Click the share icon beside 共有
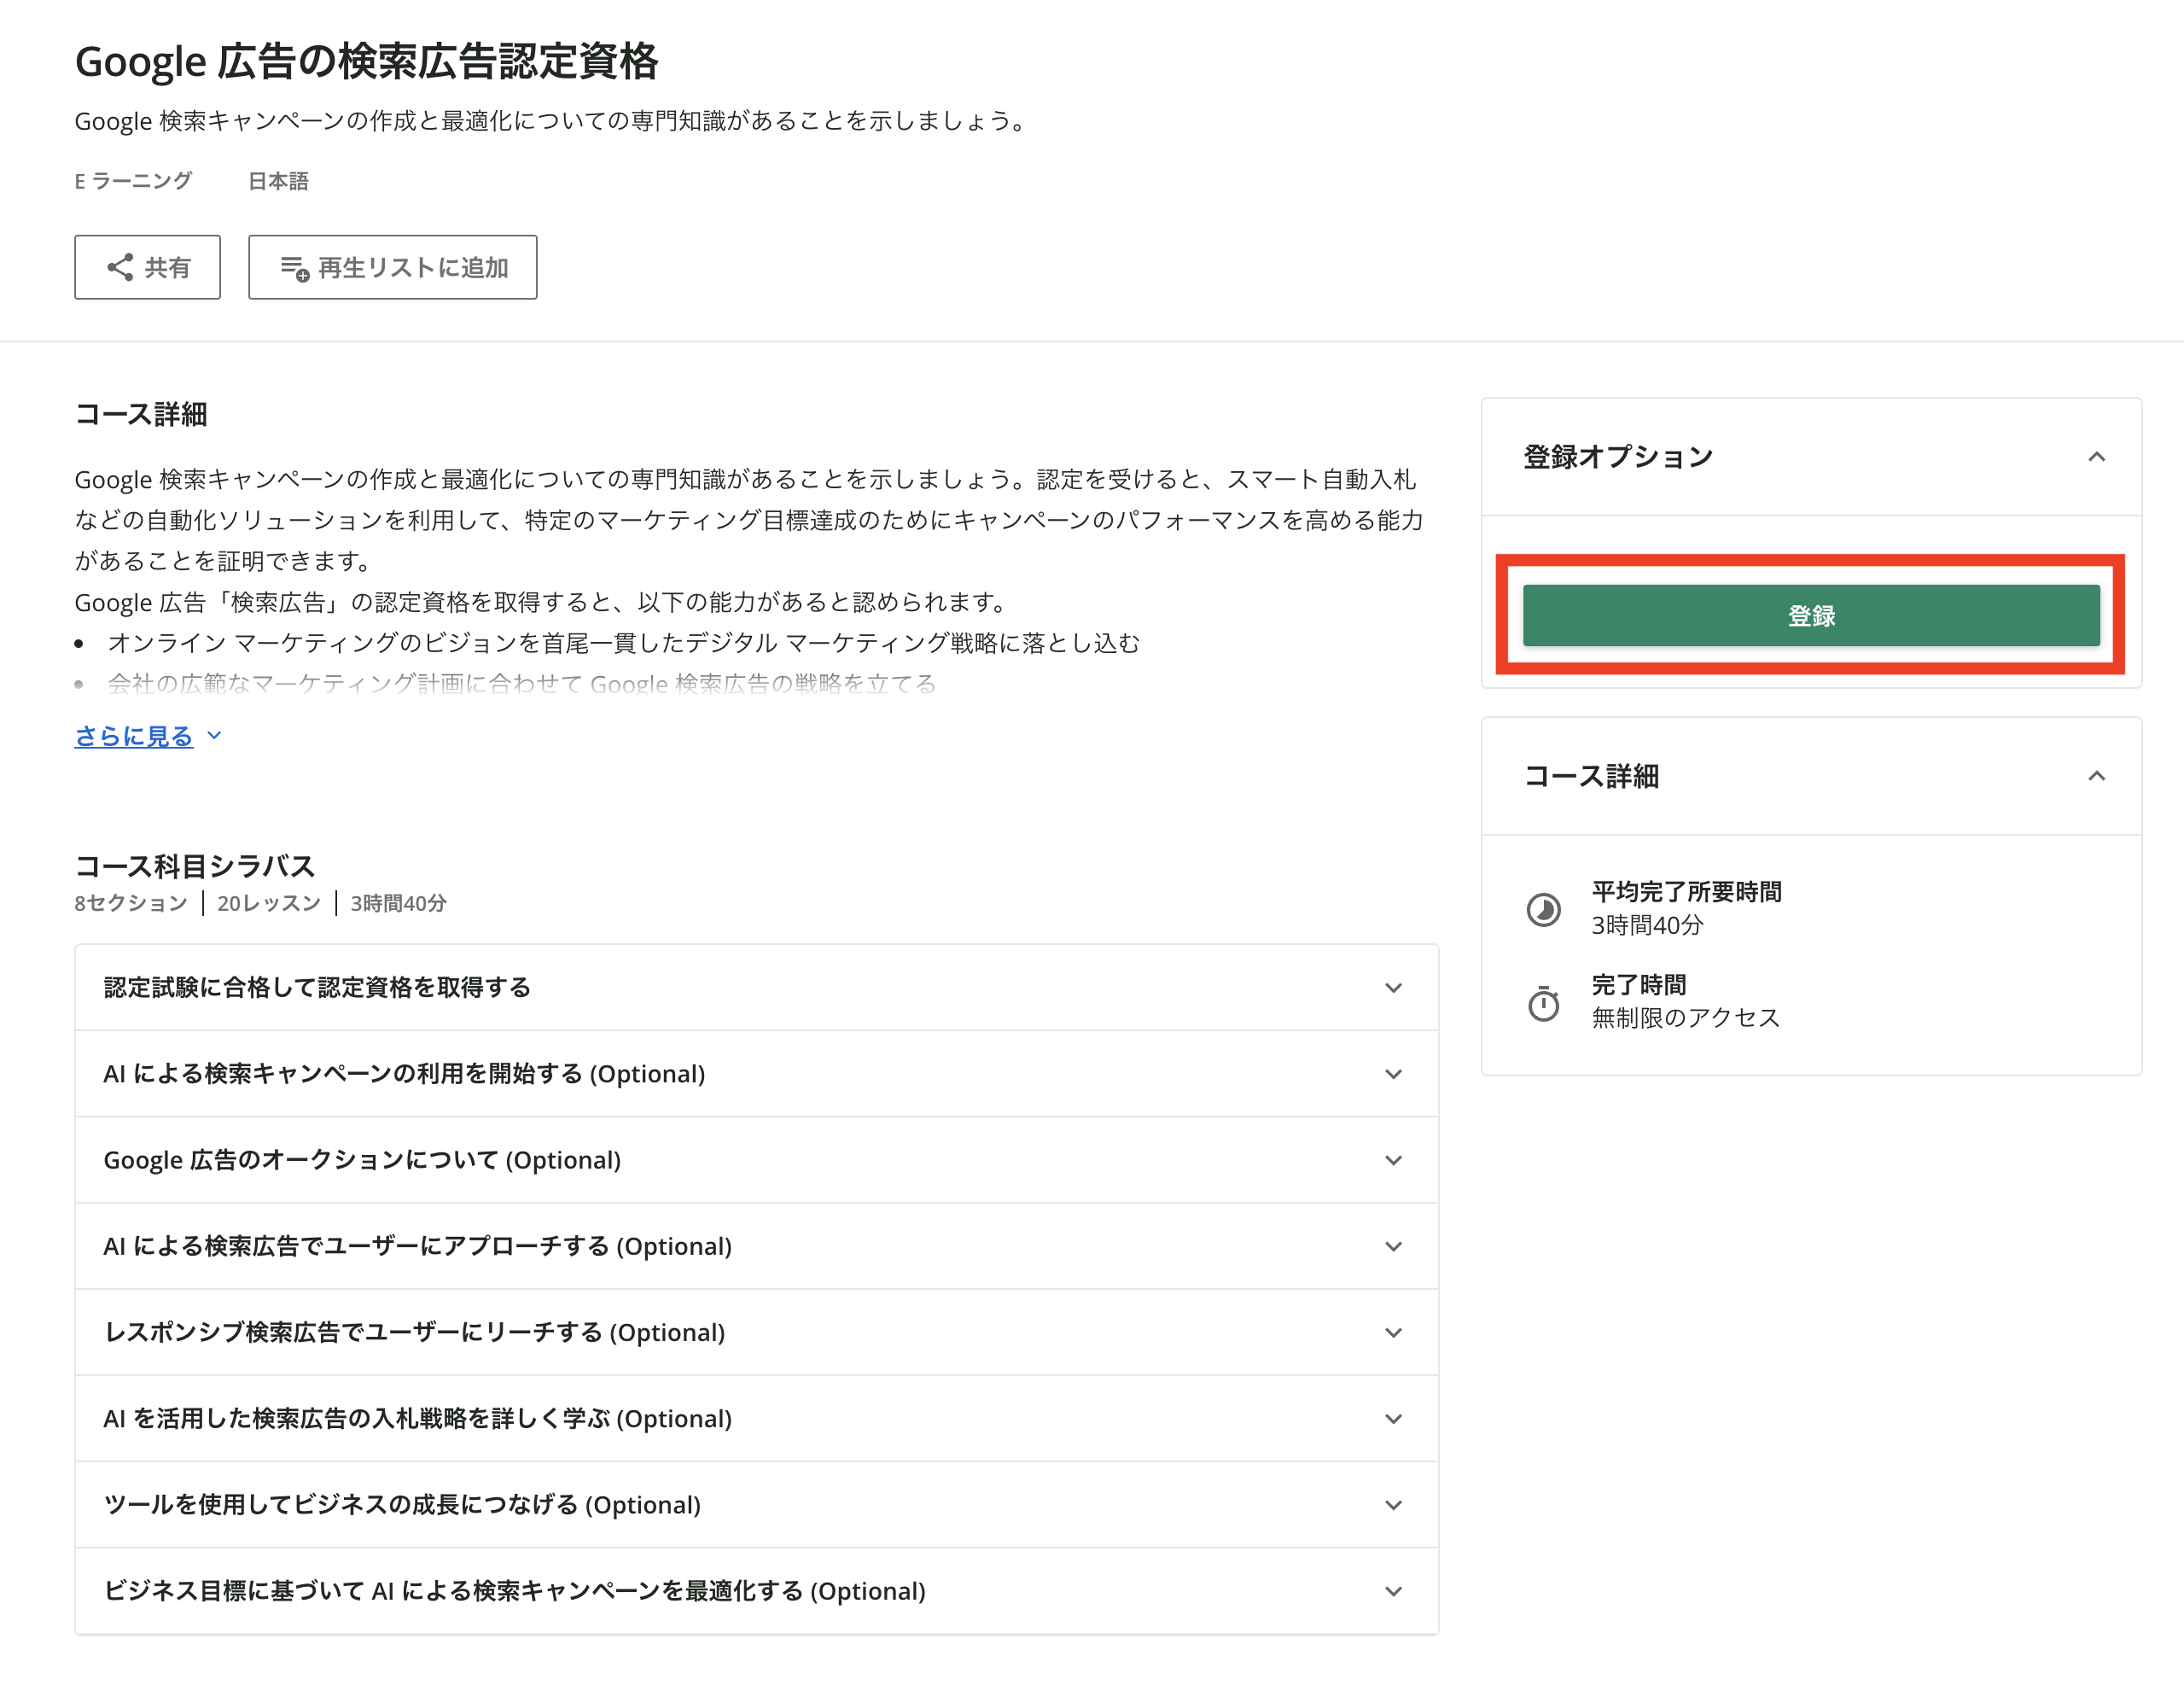 tap(120, 267)
